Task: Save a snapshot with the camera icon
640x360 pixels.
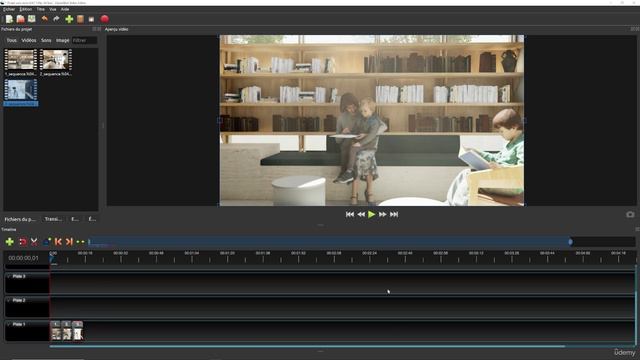Action: pos(630,214)
